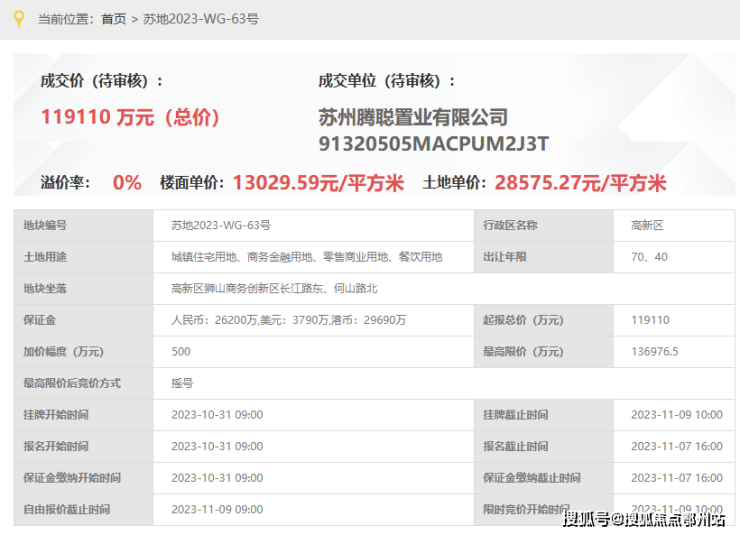
Task: Click the 当前位置 breadcrumb label
Action: [x=66, y=19]
